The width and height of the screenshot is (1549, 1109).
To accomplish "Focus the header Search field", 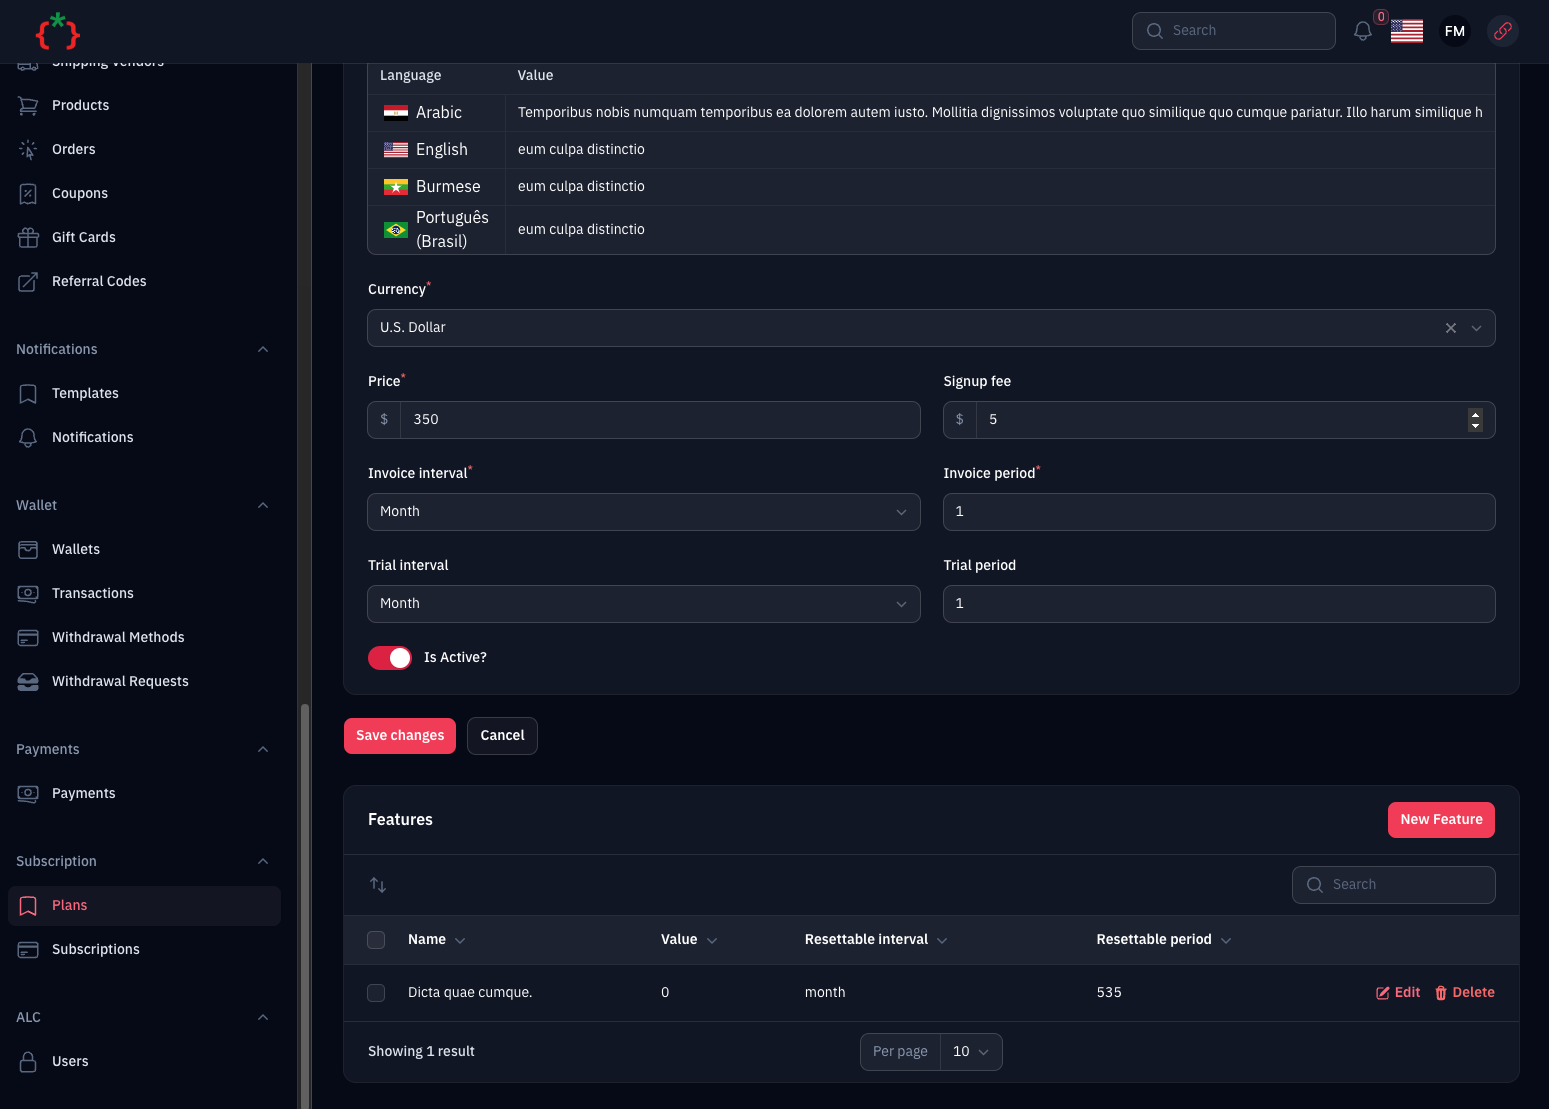I will pyautogui.click(x=1234, y=31).
